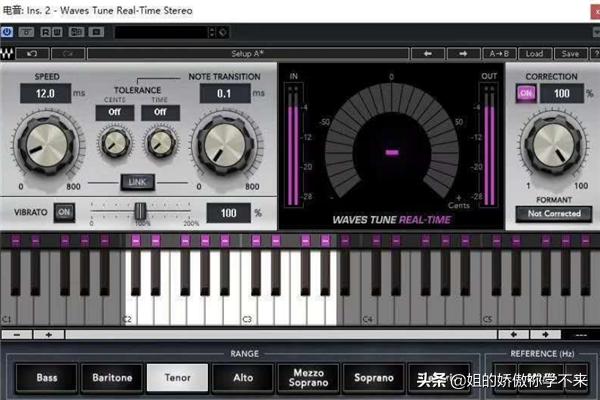Go to next preset with right arrow

point(462,53)
